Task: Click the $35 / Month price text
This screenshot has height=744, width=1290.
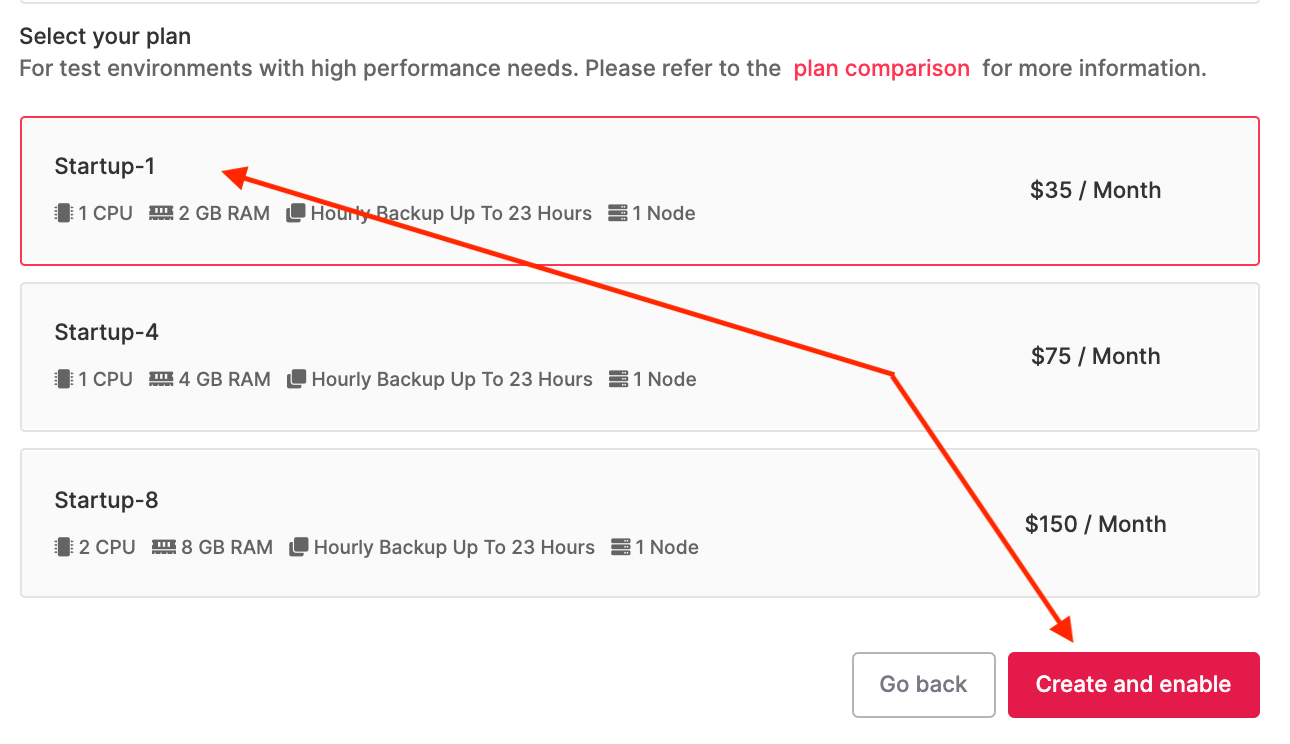Action: (1096, 190)
